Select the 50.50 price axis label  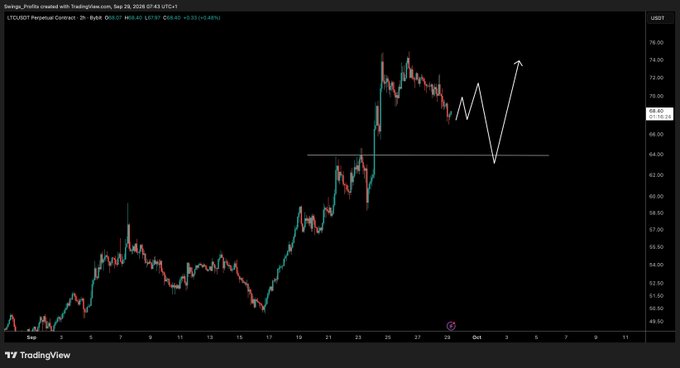pos(656,309)
